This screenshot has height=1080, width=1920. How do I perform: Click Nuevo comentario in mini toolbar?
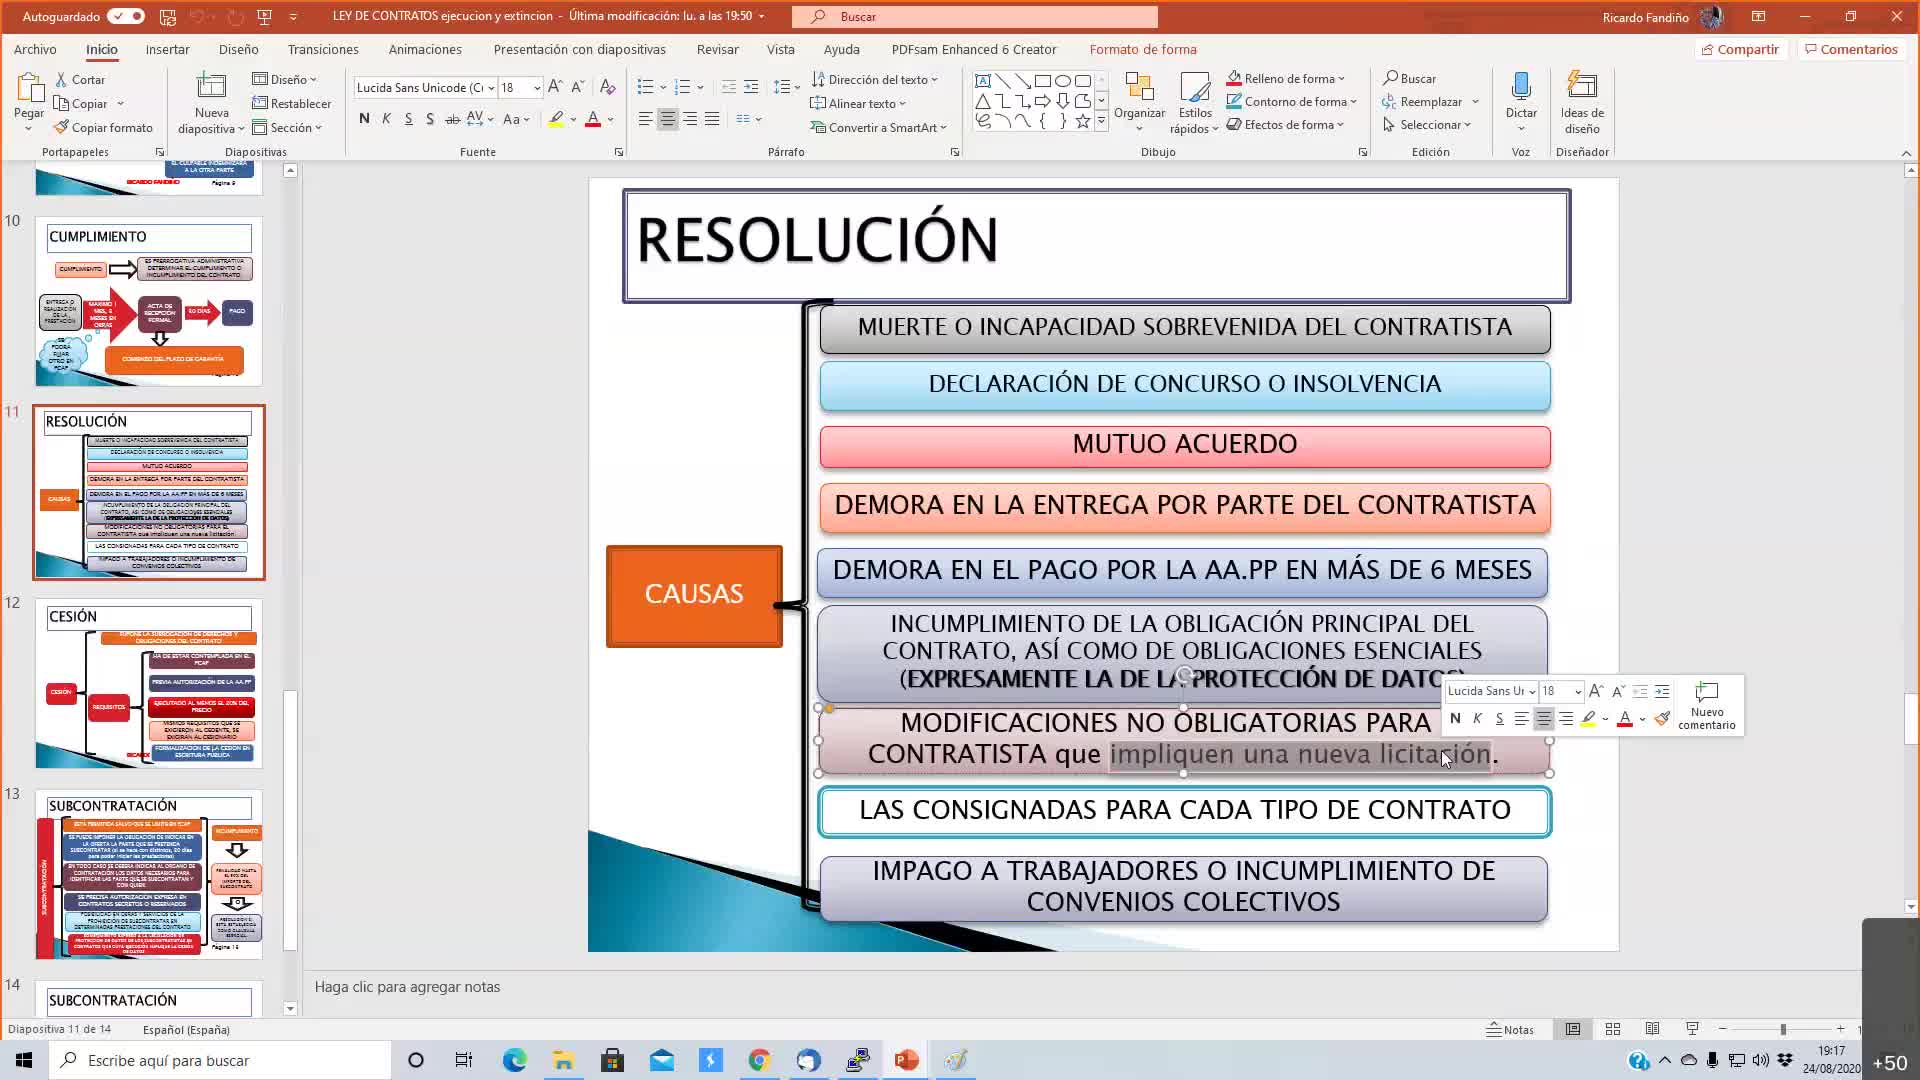click(x=1707, y=705)
